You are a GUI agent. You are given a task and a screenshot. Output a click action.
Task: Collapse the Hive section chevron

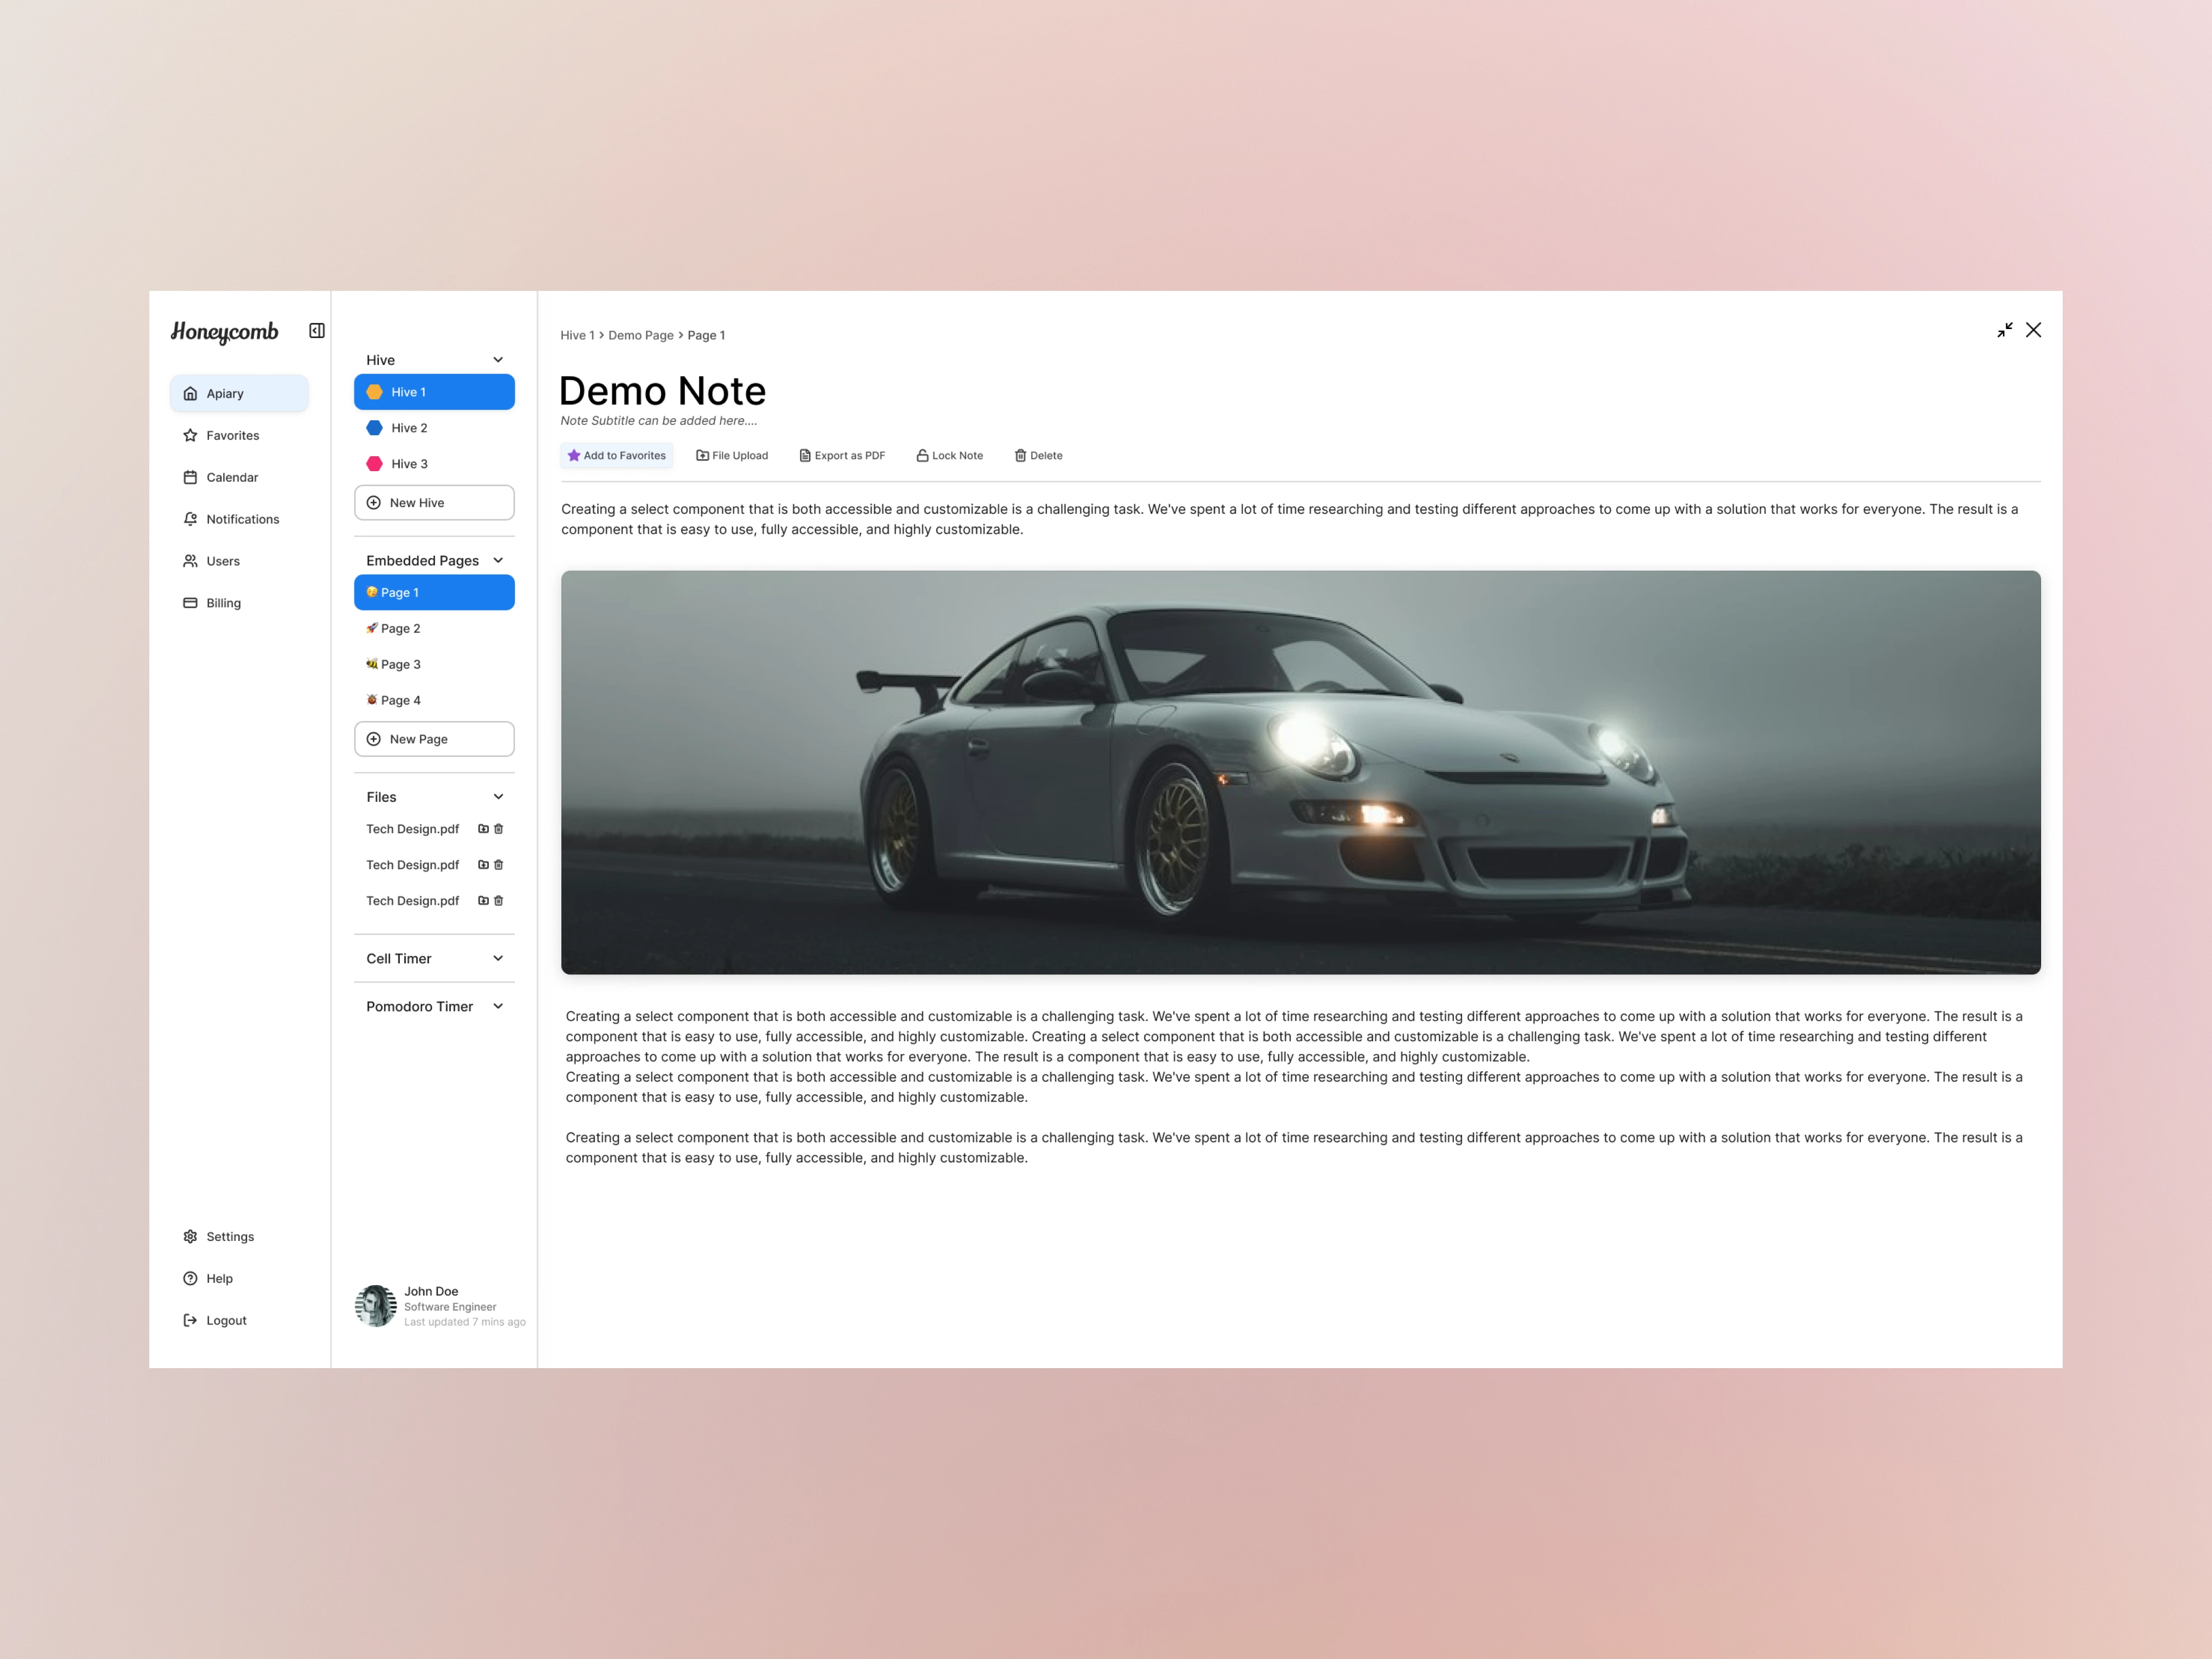[498, 360]
